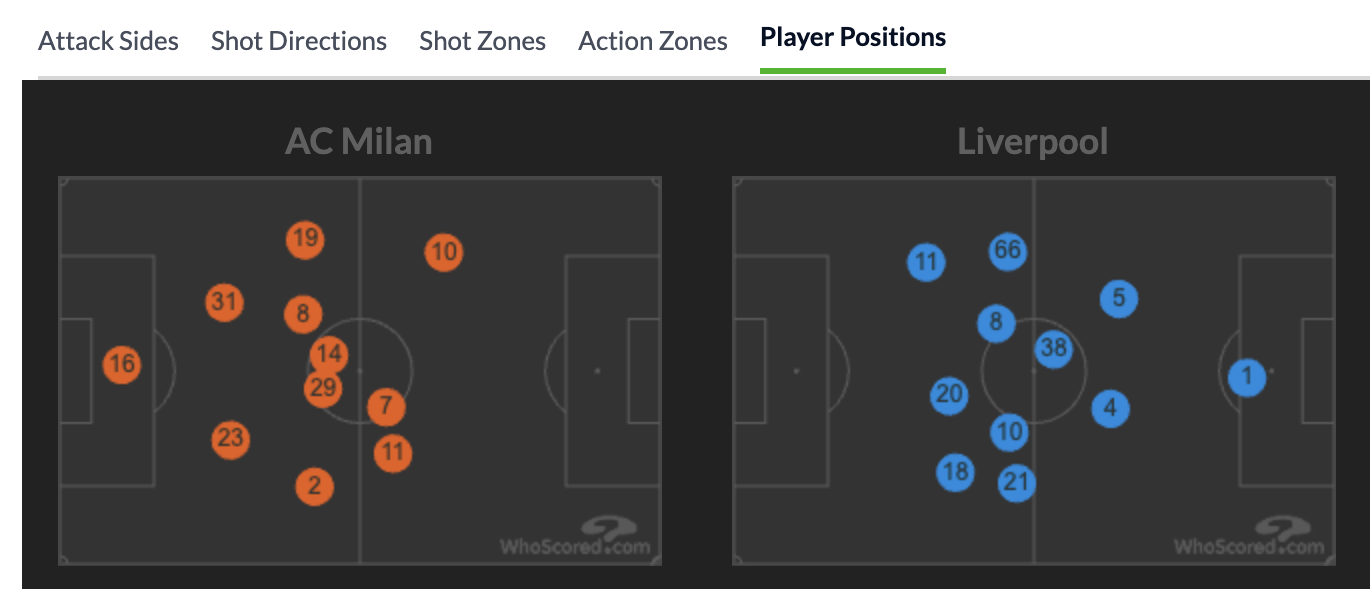Select Liverpool player 5 circle

pos(1119,298)
